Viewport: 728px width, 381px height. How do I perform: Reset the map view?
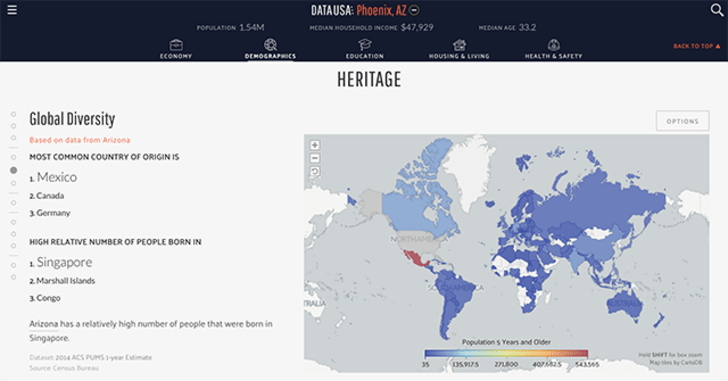[315, 171]
